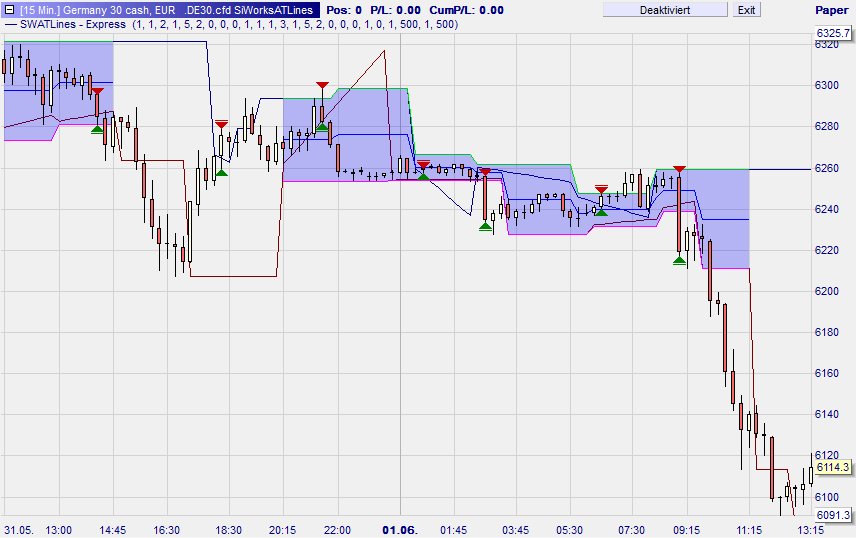Click the red signal triangle near 6250 after 06:30
The width and height of the screenshot is (856, 538).
pos(601,190)
